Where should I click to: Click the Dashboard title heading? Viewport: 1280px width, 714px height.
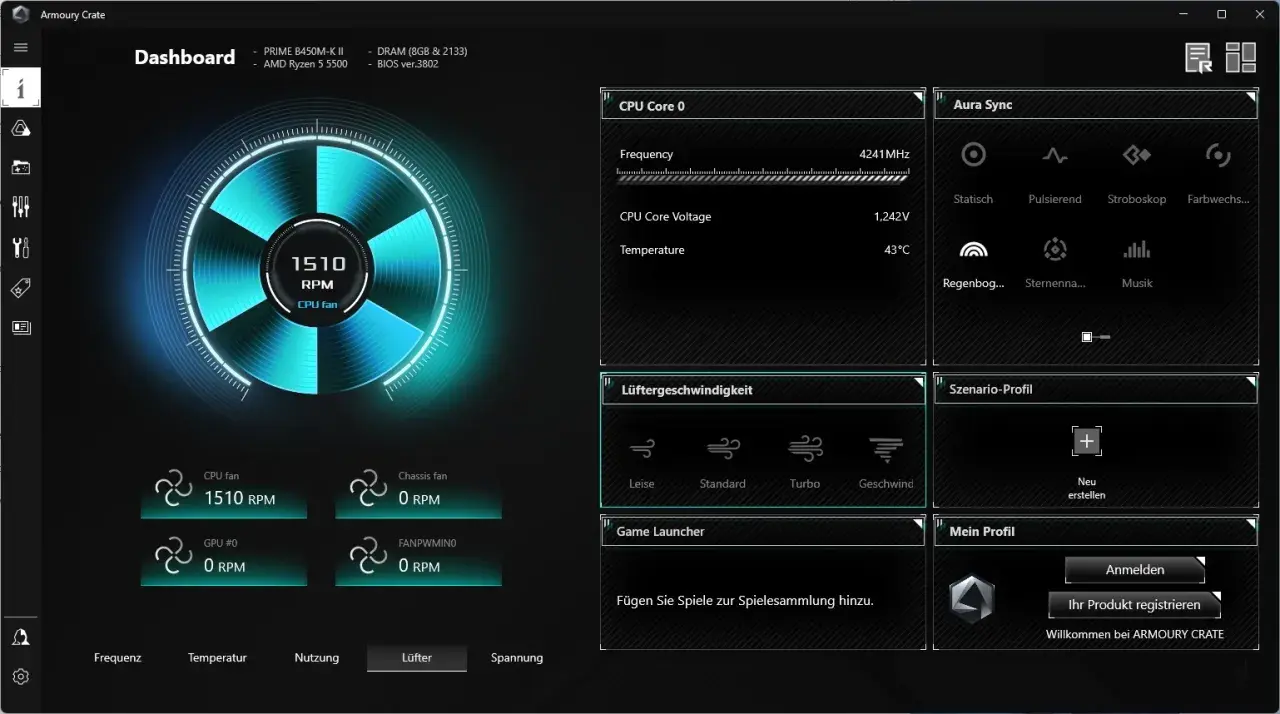185,57
